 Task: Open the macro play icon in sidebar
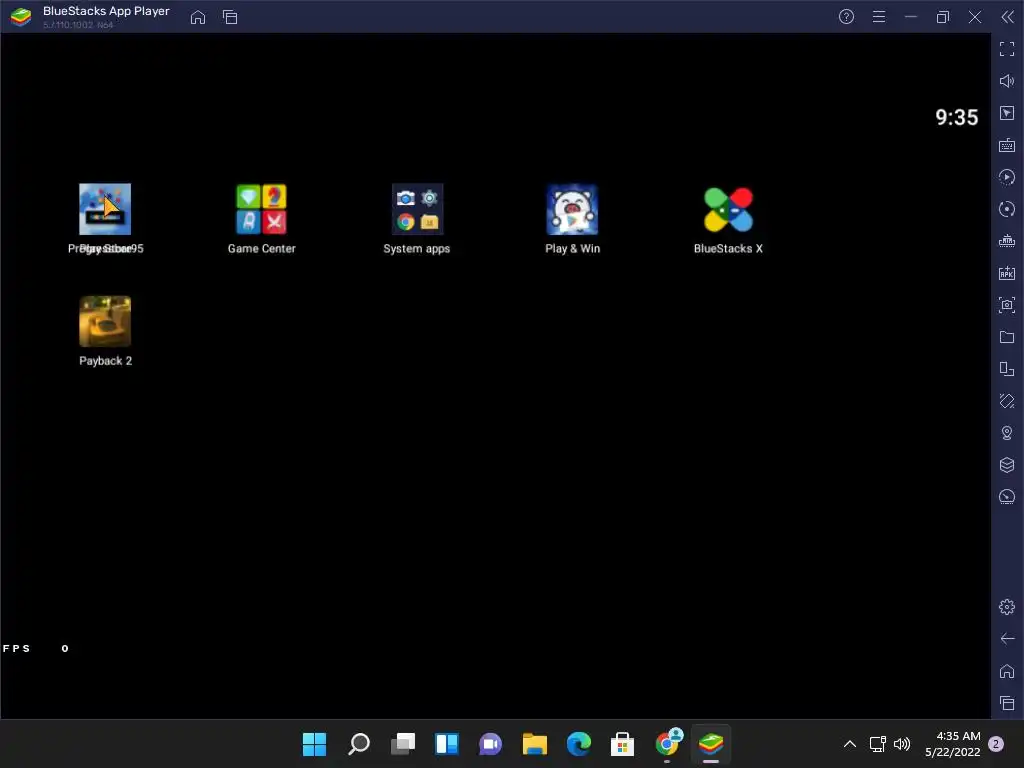pyautogui.click(x=1007, y=177)
